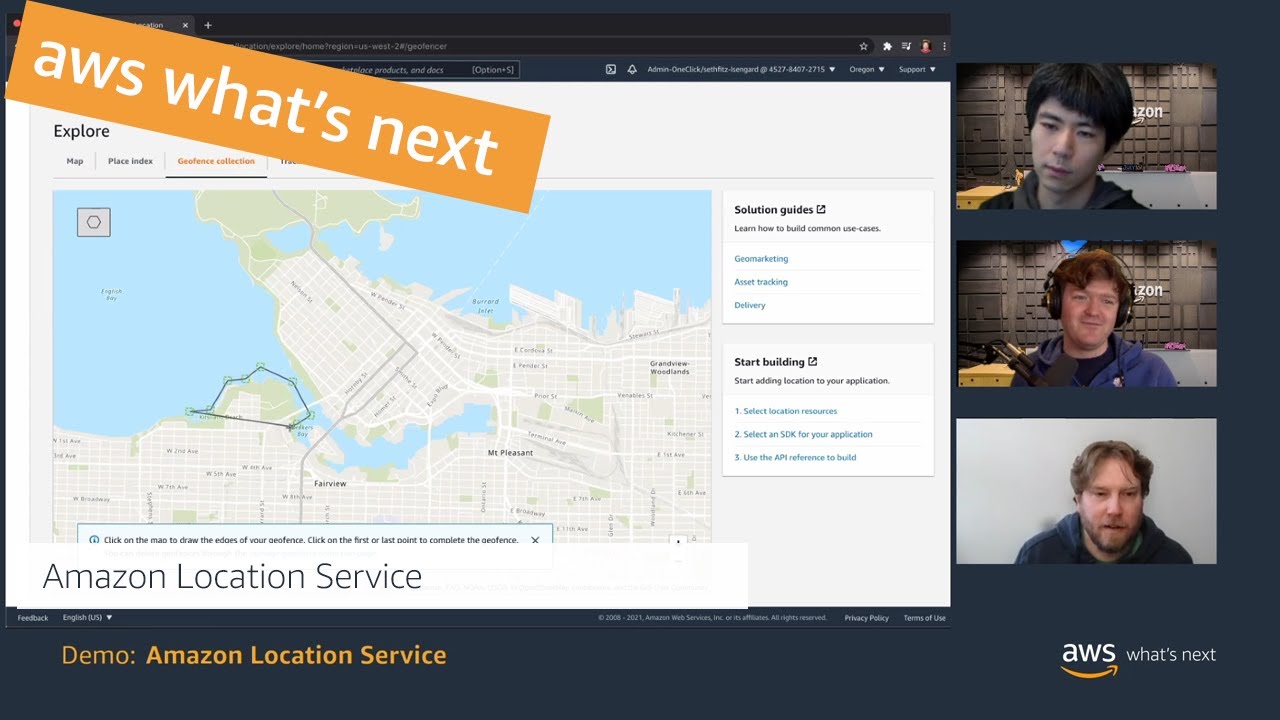Switch to the Place index tab
Image resolution: width=1280 pixels, height=720 pixels.
pyautogui.click(x=130, y=161)
